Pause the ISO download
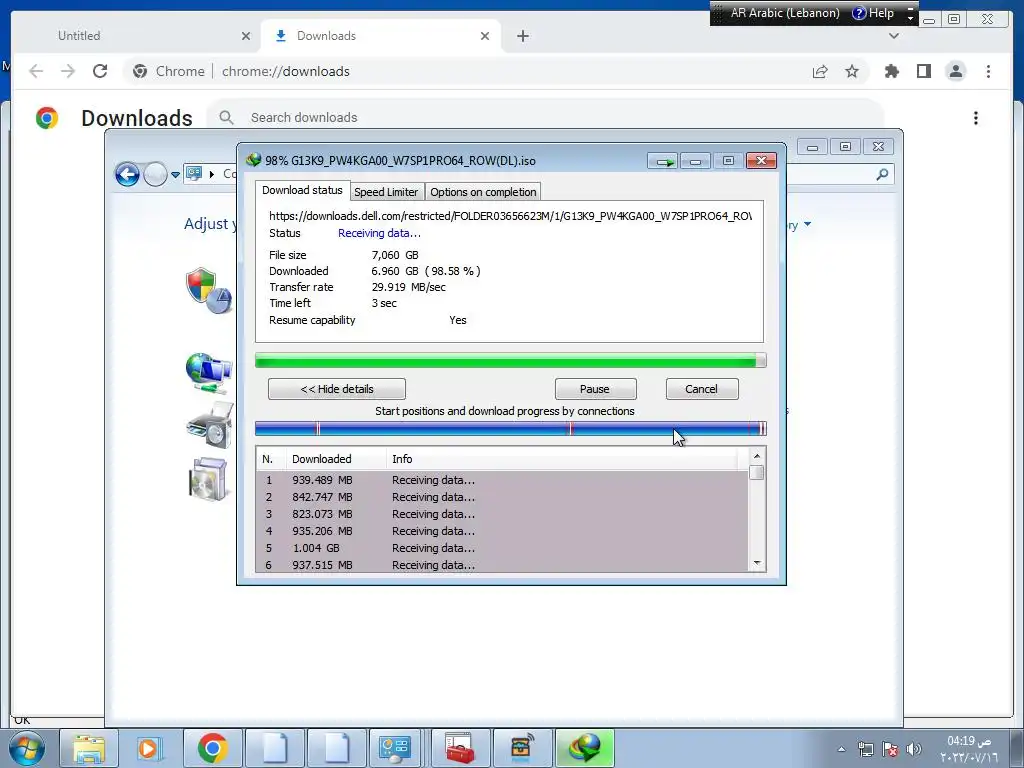 coord(595,389)
